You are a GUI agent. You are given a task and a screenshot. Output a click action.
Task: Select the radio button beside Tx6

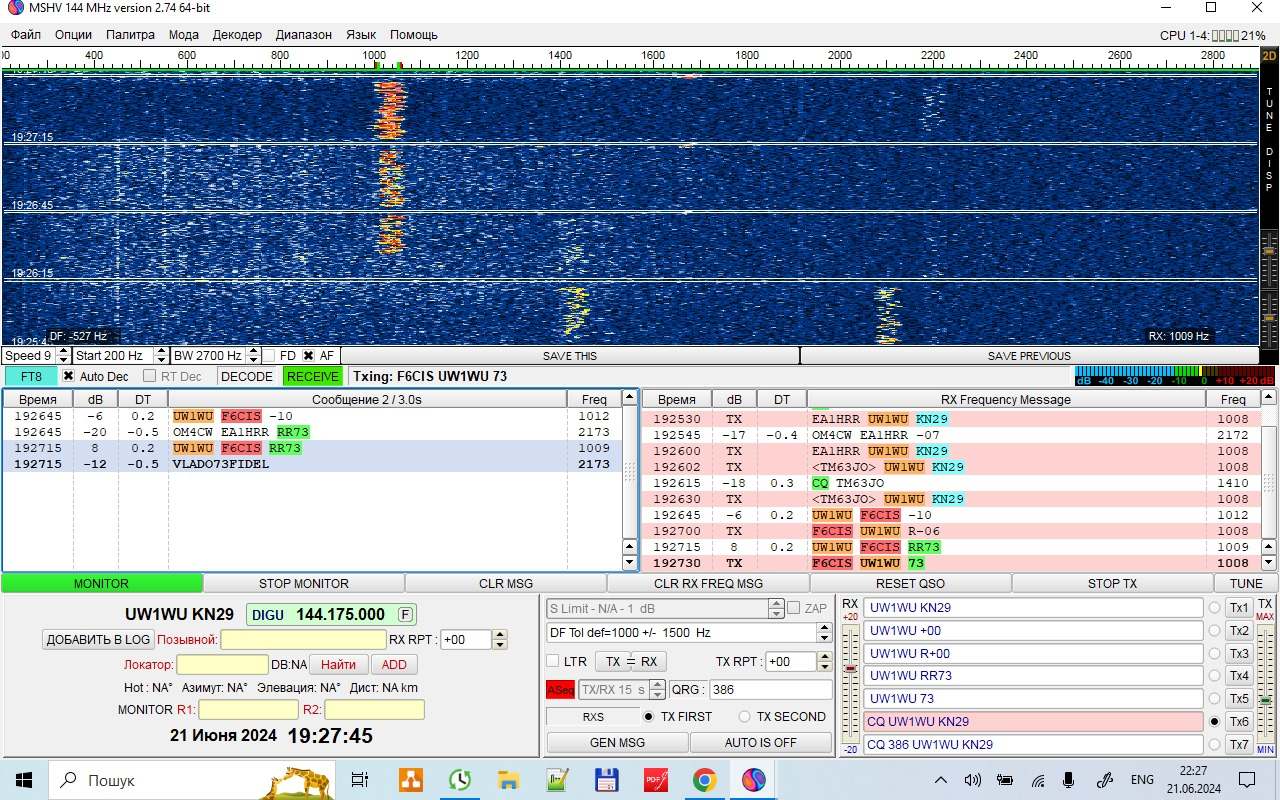coord(1215,721)
